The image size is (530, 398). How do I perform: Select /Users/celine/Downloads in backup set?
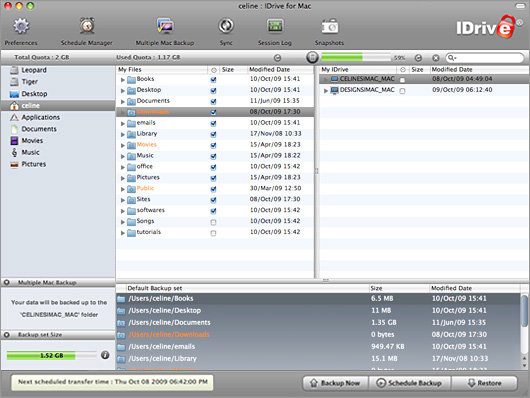click(x=318, y=334)
